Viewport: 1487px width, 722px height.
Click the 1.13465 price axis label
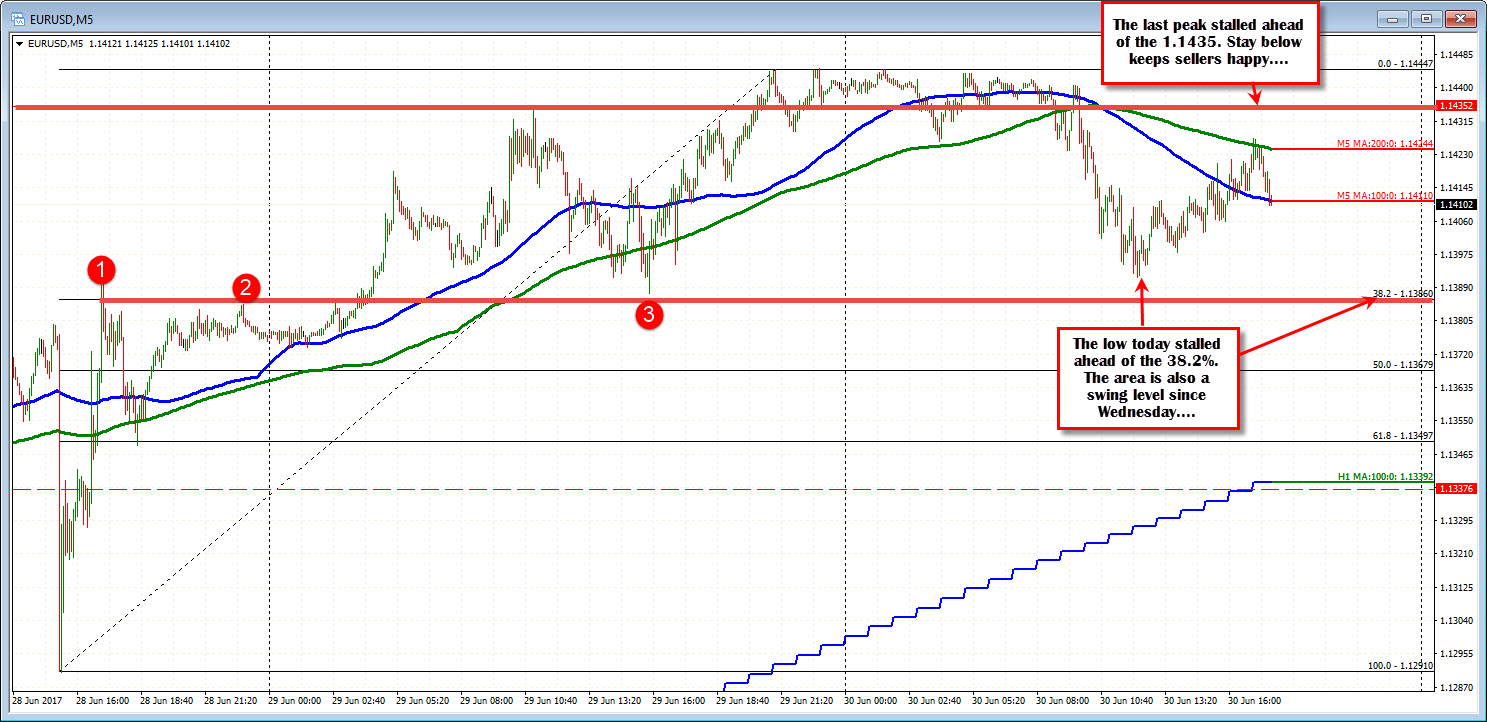click(1455, 455)
